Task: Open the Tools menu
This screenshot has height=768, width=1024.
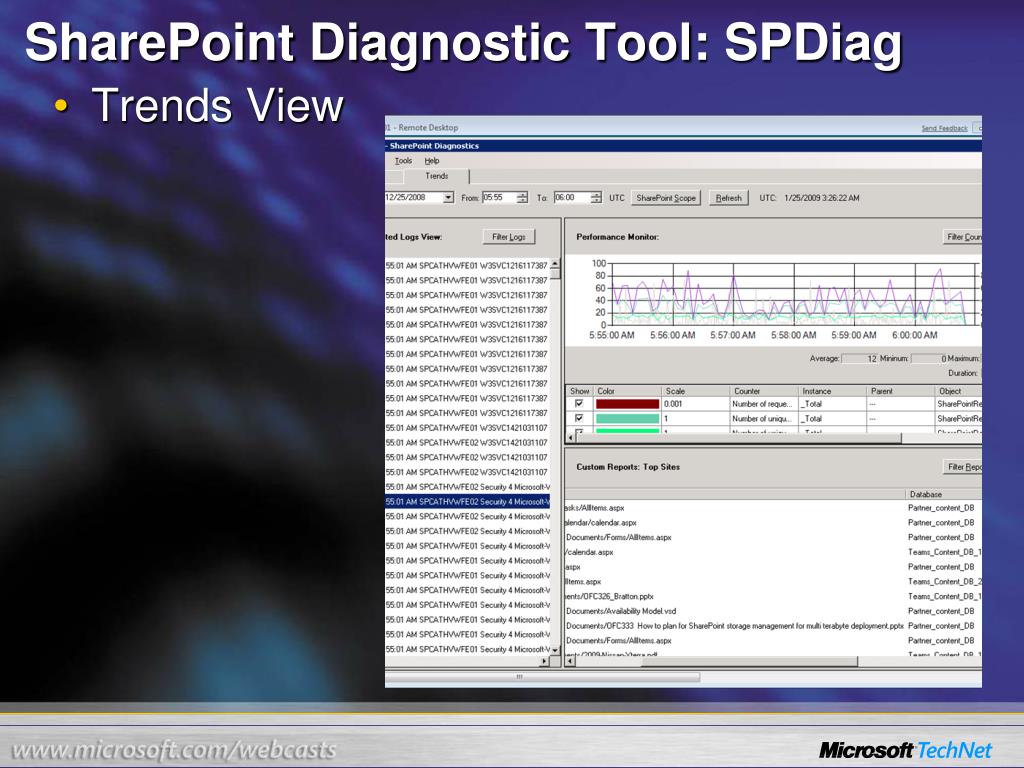Action: click(403, 161)
